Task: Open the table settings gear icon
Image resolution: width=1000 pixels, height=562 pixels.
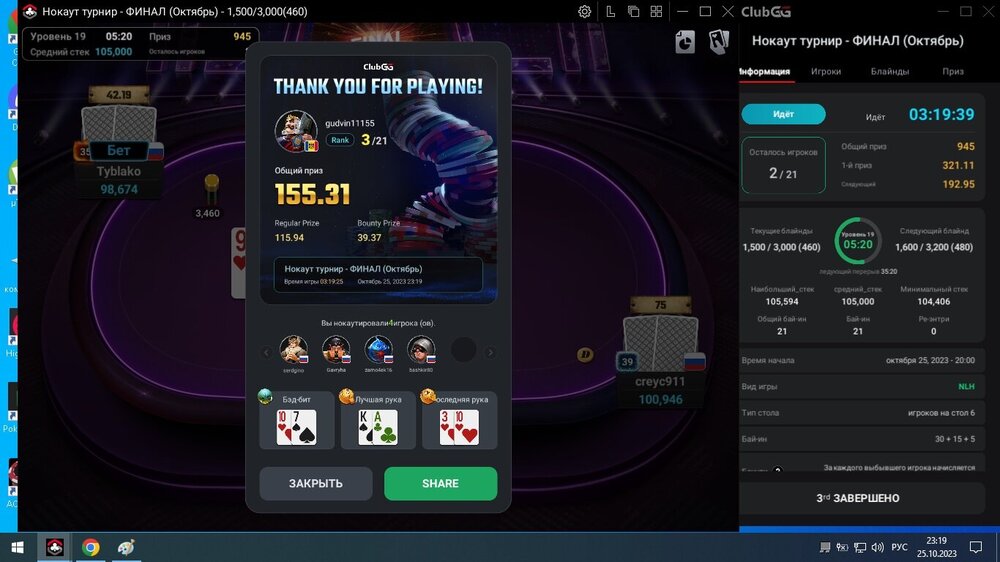Action: click(584, 11)
